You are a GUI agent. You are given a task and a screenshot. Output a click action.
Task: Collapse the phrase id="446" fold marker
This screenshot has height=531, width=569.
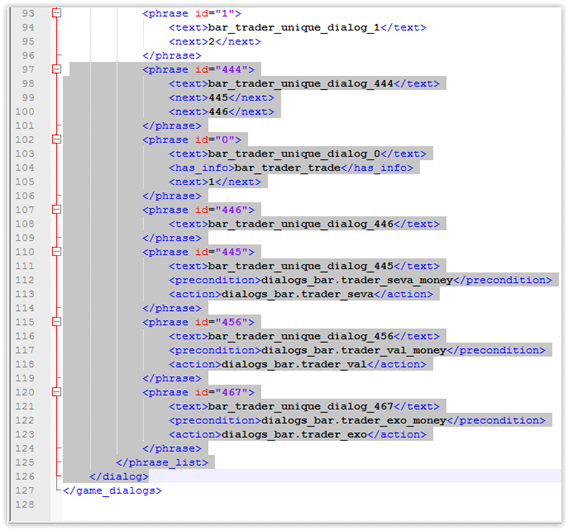(57, 209)
